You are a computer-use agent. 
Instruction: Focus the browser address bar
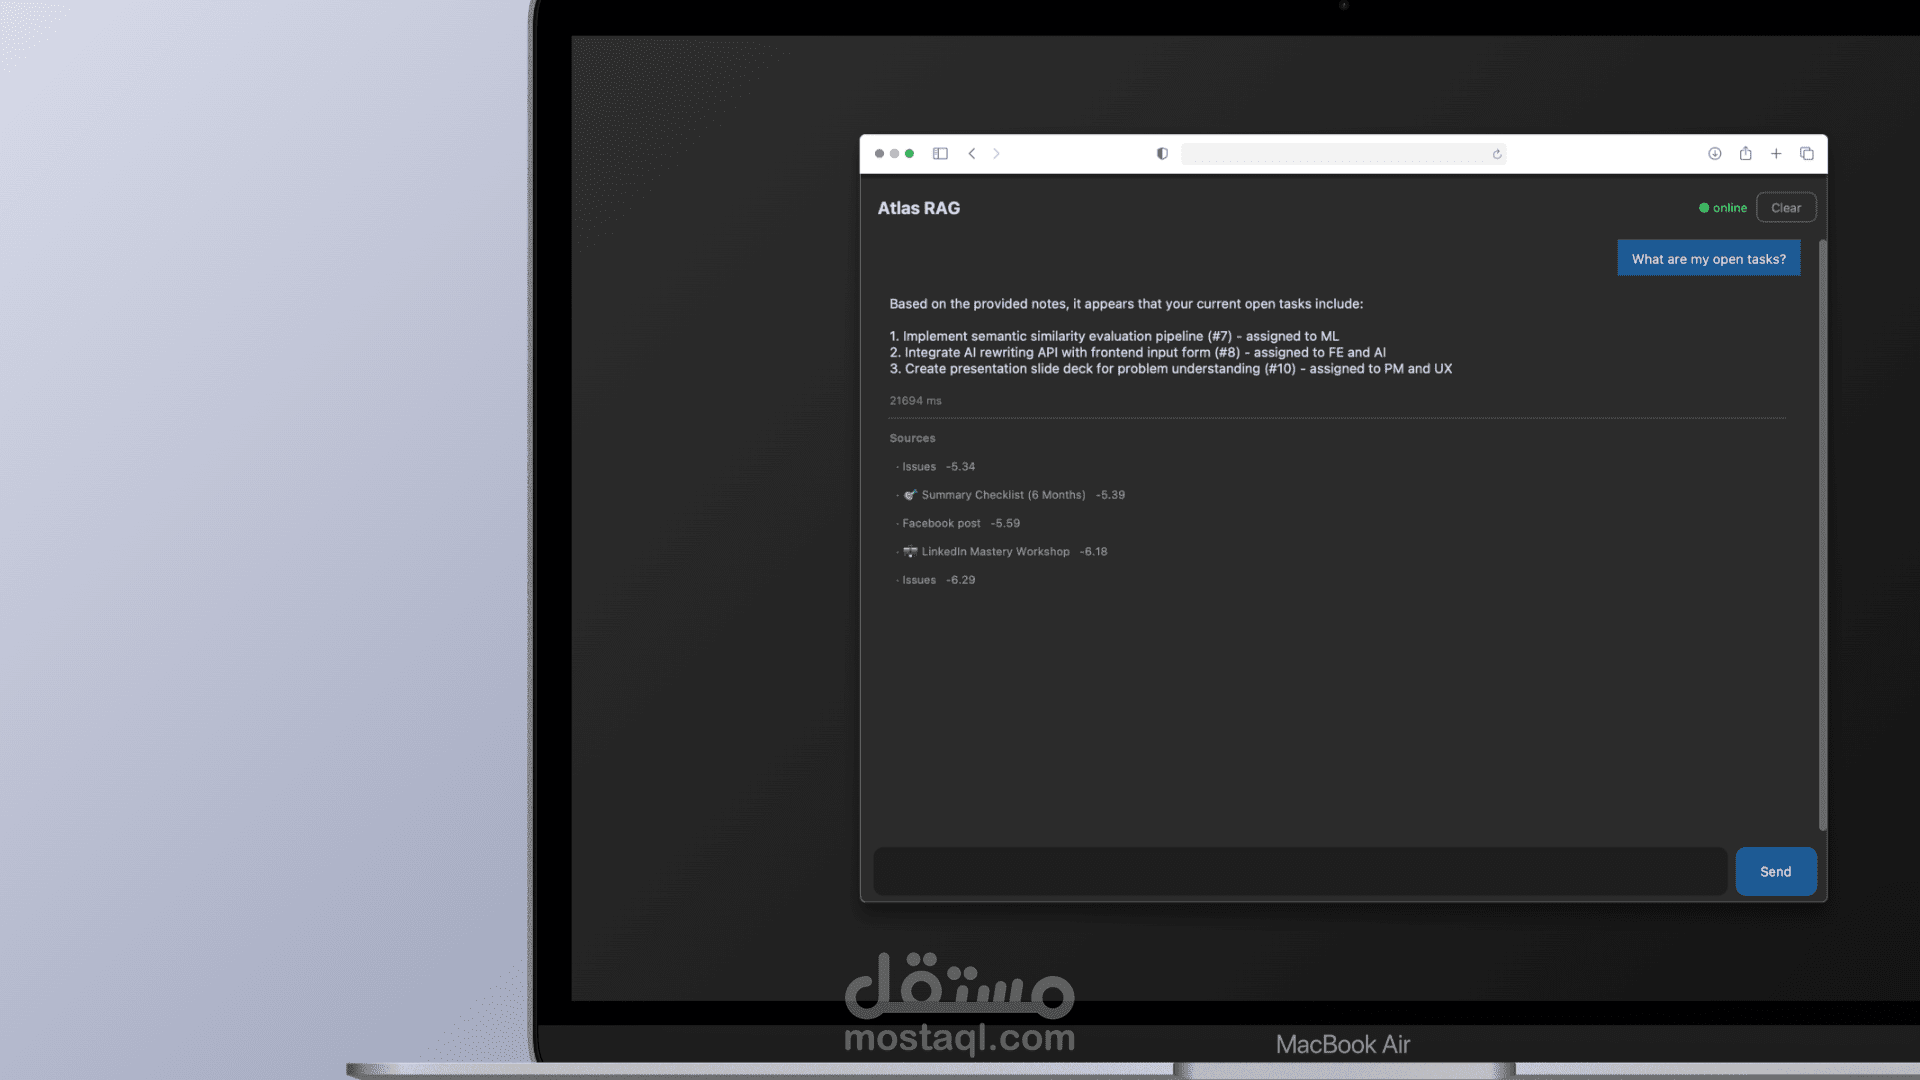[1343, 153]
